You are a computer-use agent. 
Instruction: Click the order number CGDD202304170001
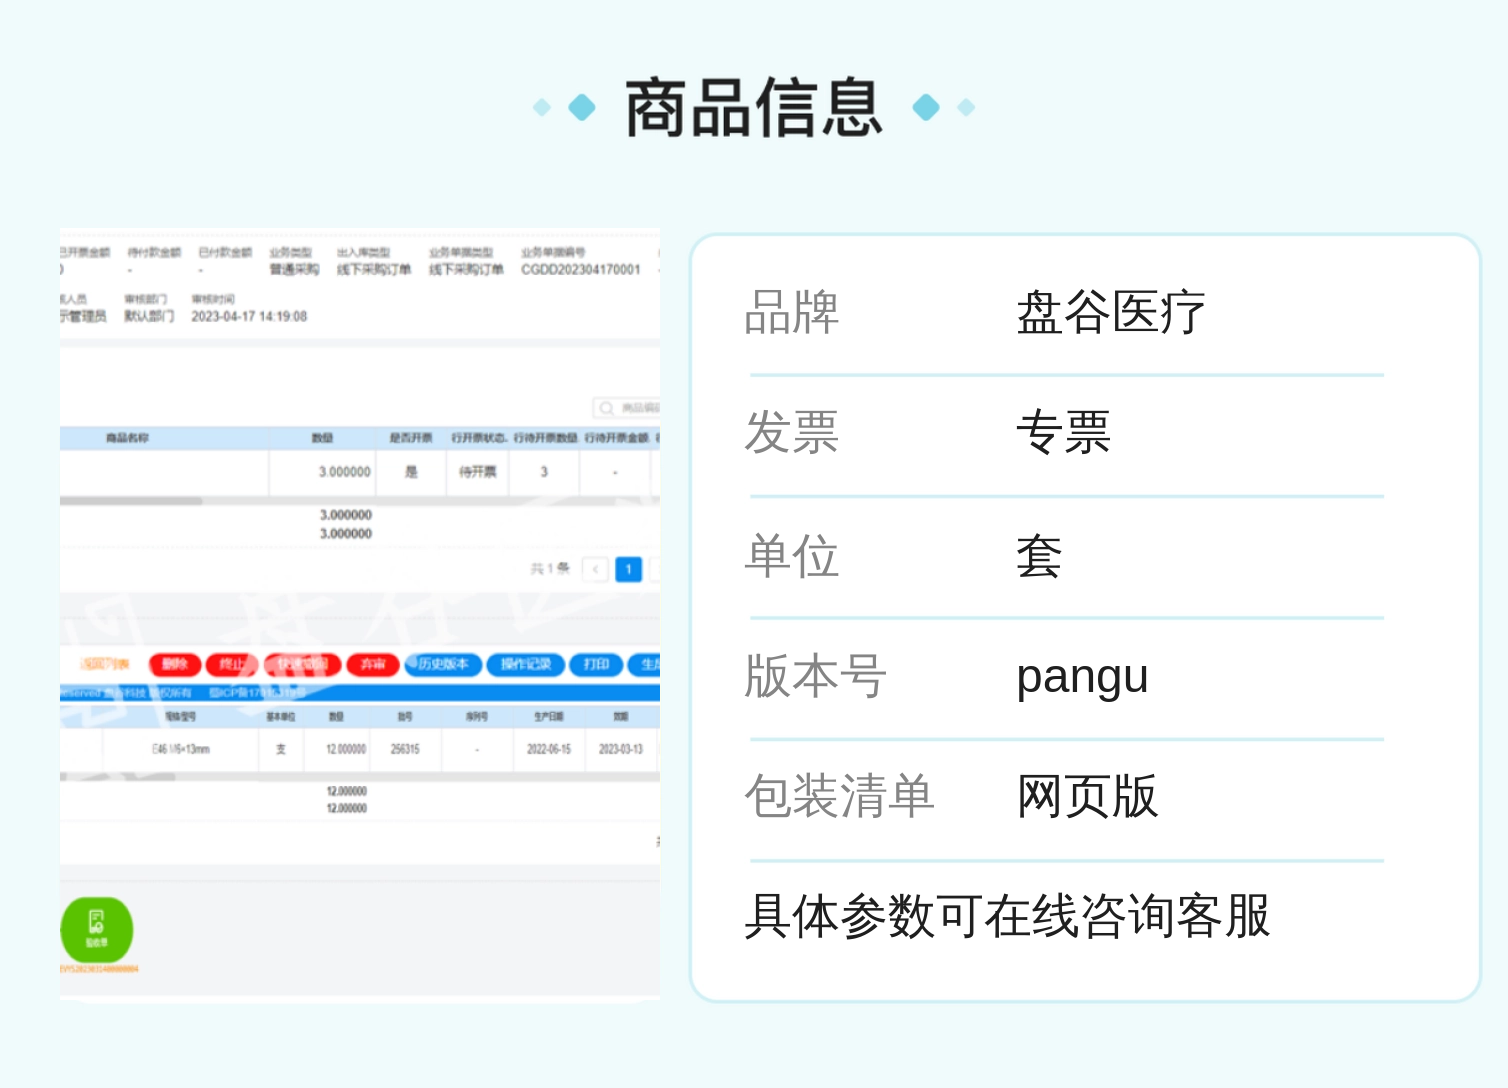coord(580,270)
